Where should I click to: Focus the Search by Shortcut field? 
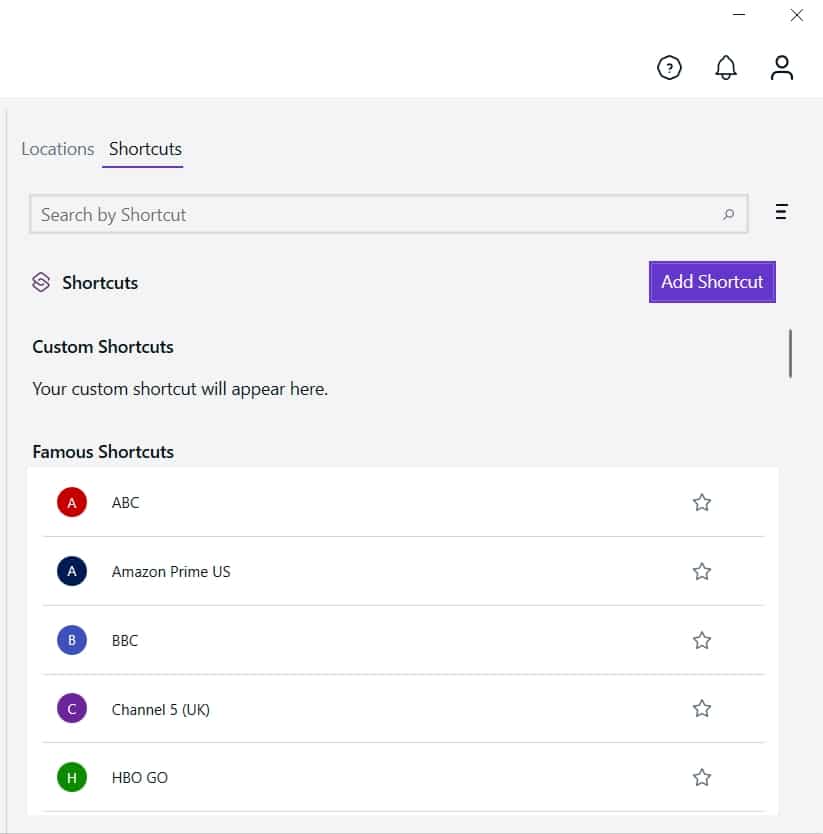(x=388, y=214)
